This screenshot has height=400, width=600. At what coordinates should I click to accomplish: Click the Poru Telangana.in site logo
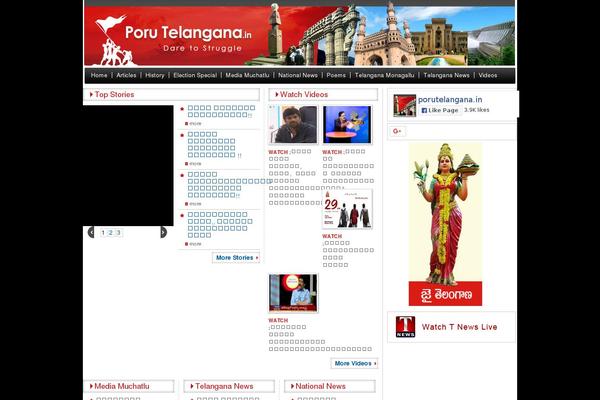click(173, 38)
